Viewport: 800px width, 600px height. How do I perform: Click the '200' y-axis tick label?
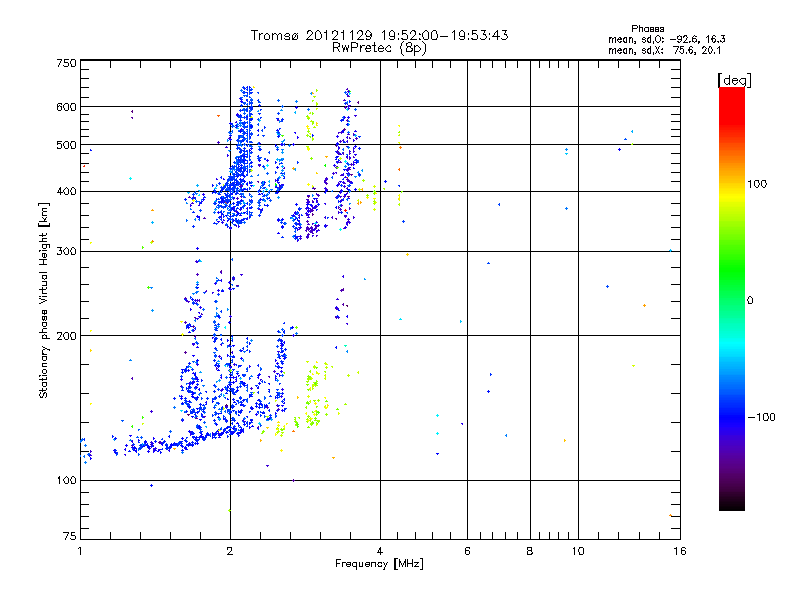(66, 336)
